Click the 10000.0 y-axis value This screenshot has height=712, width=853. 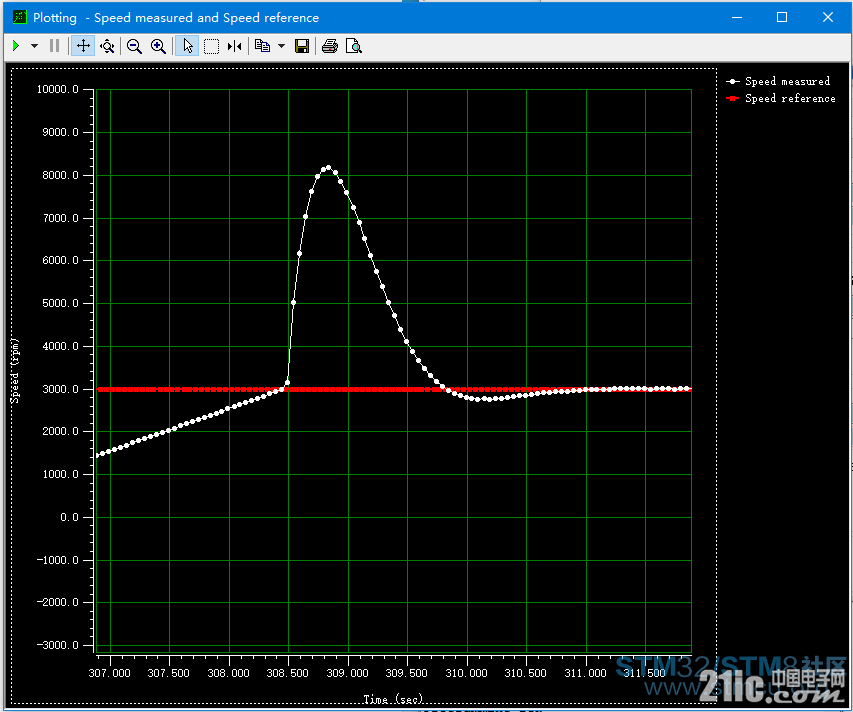(58, 89)
